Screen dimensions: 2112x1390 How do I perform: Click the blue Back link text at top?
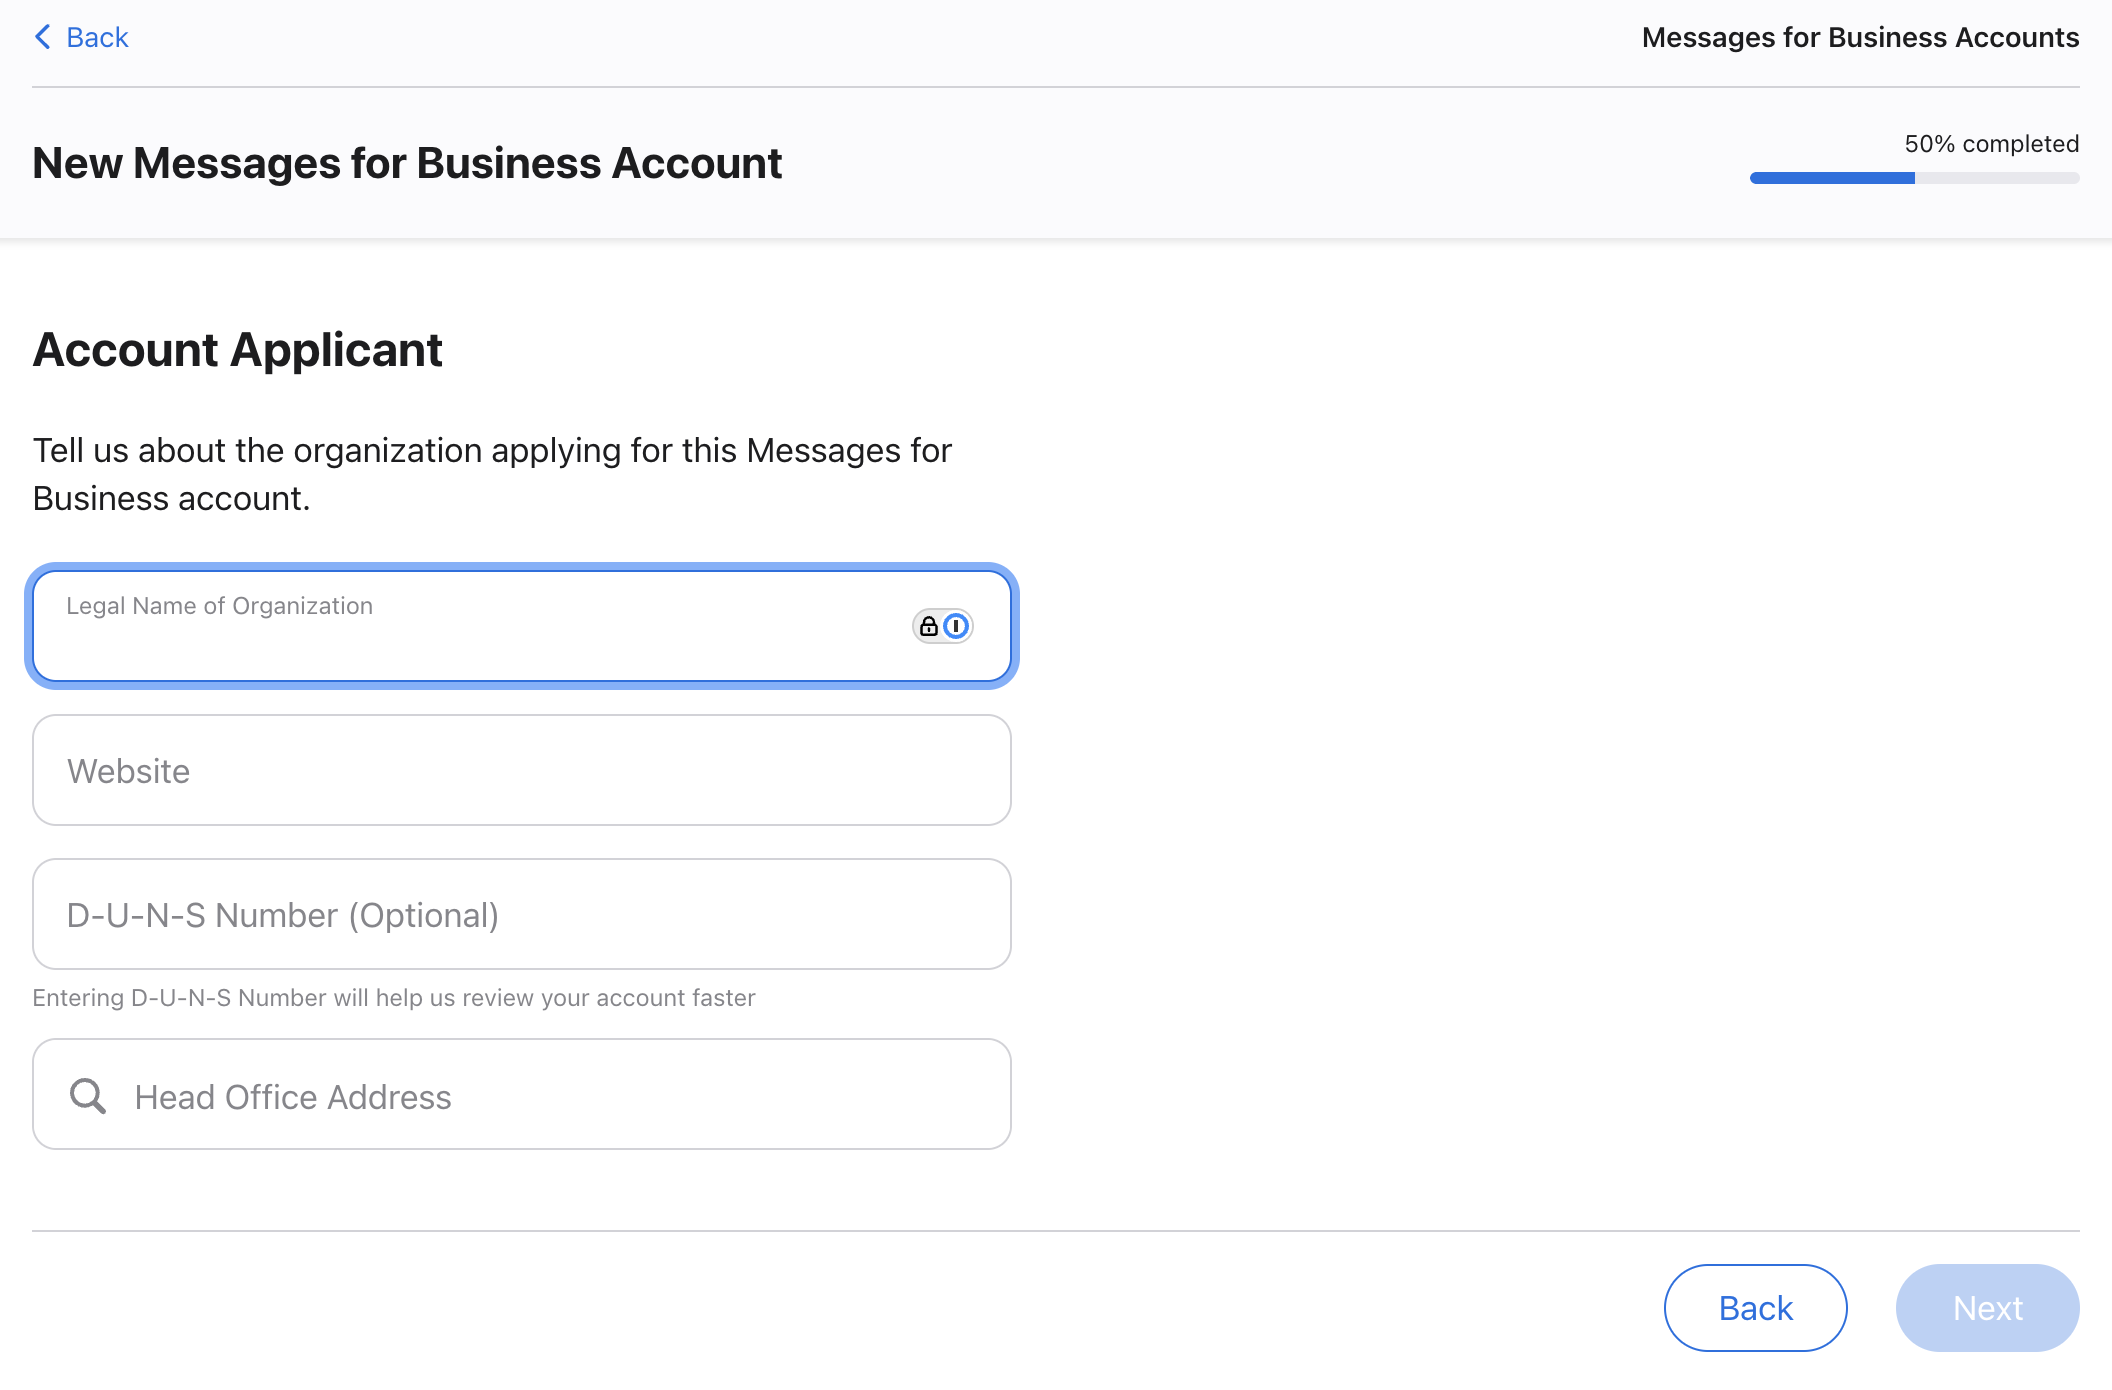[x=97, y=37]
